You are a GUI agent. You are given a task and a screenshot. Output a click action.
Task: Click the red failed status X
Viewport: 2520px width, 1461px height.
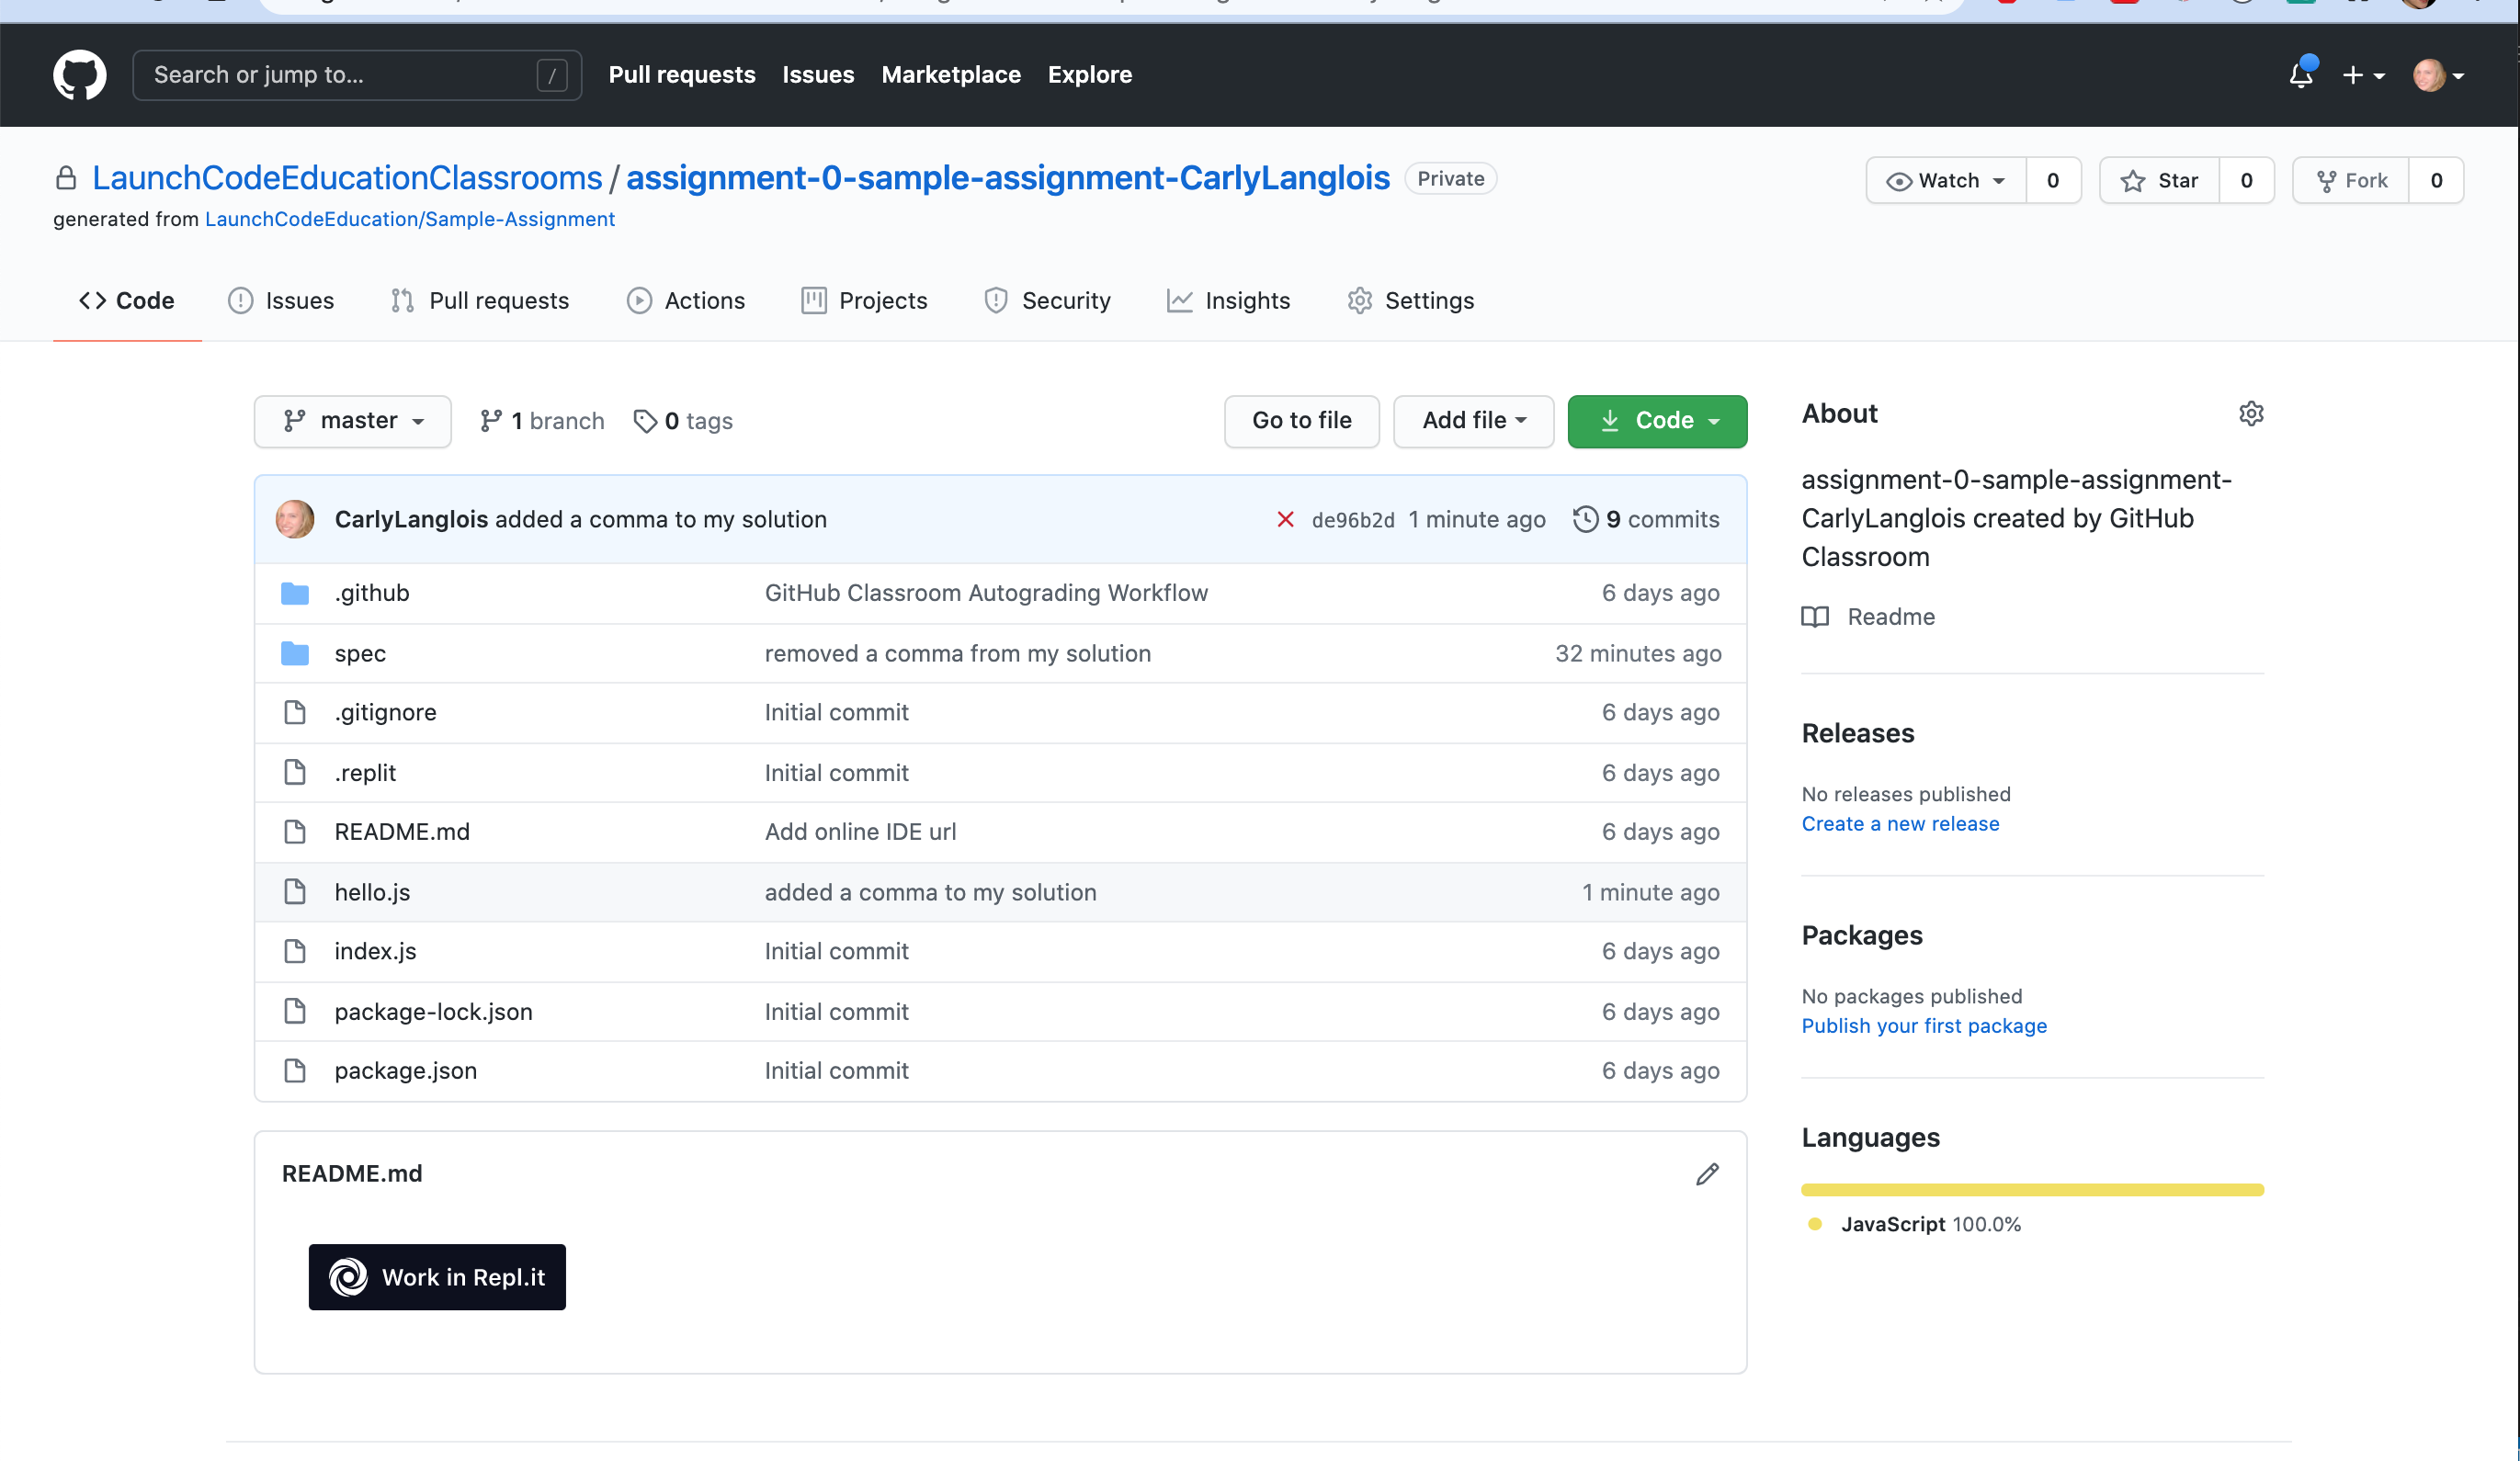pyautogui.click(x=1285, y=519)
